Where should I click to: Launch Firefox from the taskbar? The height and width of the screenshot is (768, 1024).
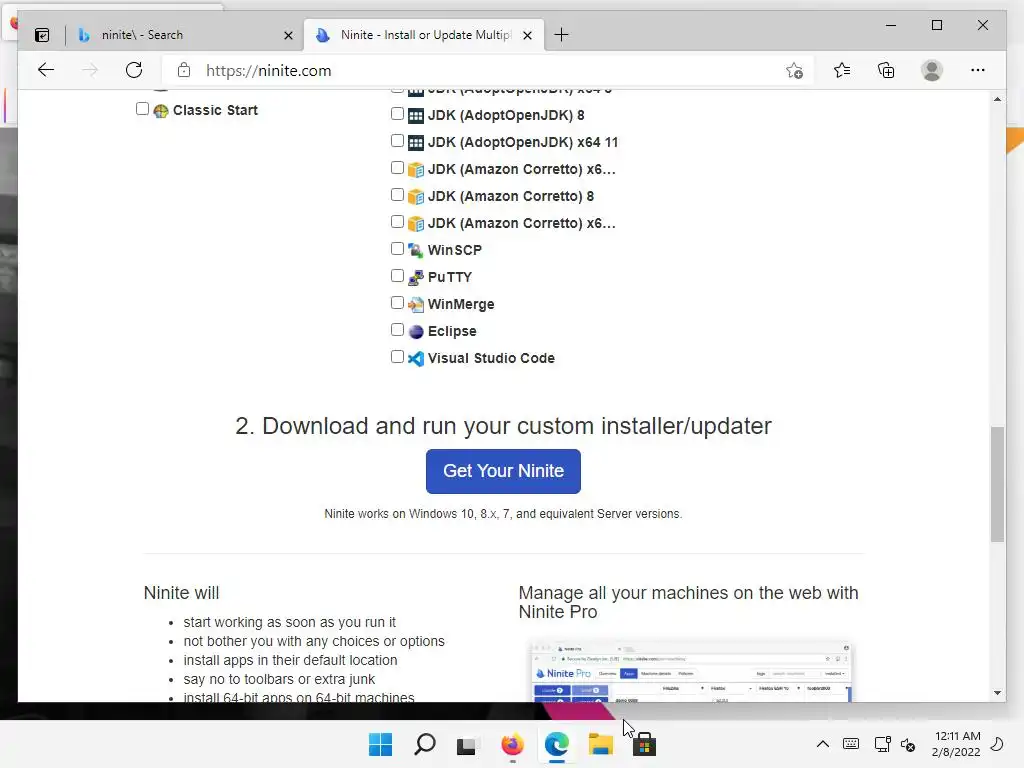(513, 744)
